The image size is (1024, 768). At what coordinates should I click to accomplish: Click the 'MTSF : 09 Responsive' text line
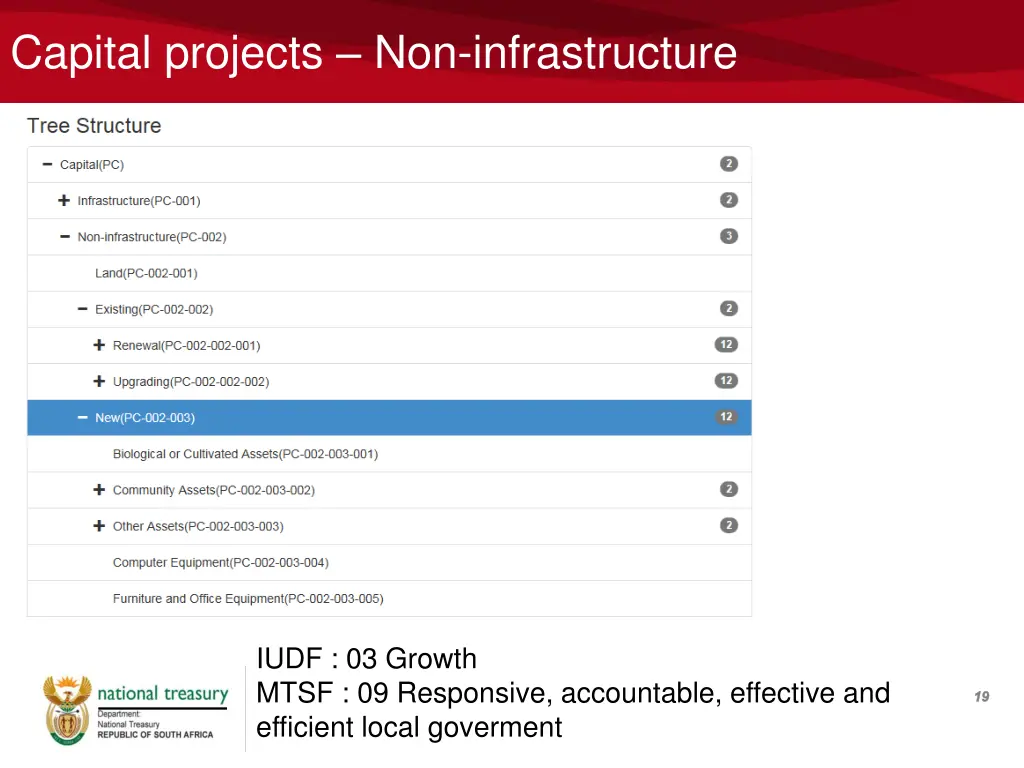coord(573,693)
